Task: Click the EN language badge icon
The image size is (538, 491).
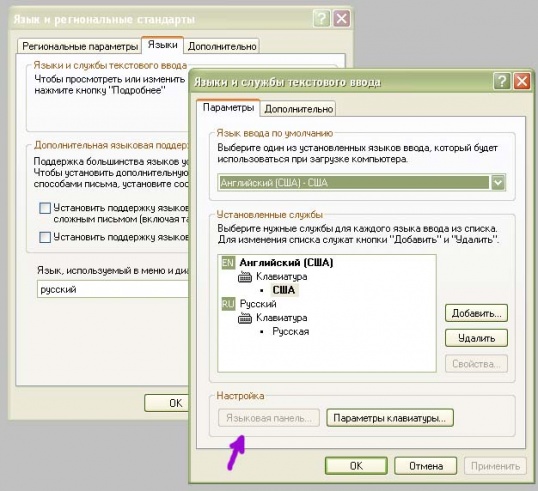Action: tap(228, 263)
